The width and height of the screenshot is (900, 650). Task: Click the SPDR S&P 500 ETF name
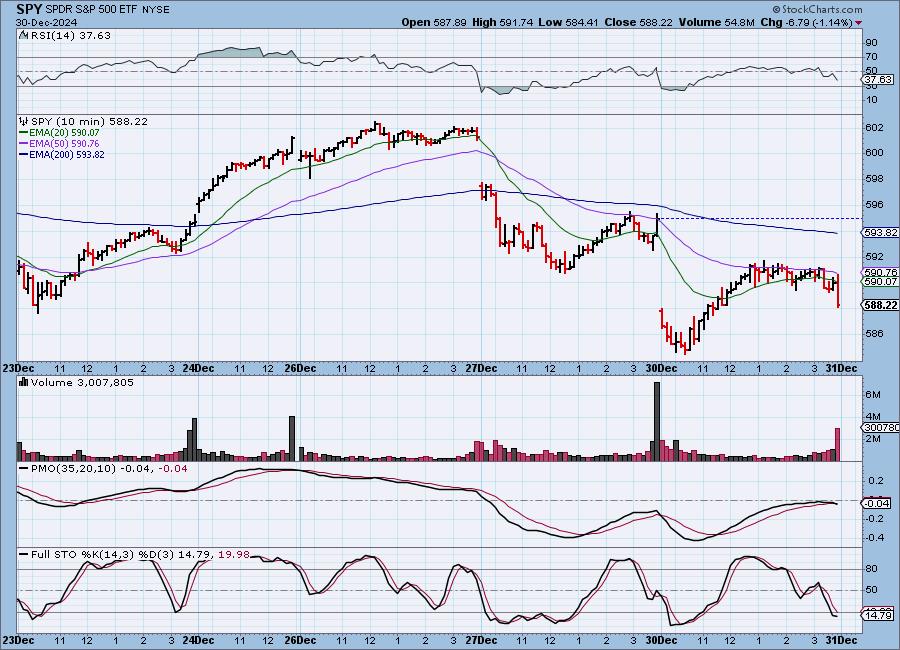90,10
